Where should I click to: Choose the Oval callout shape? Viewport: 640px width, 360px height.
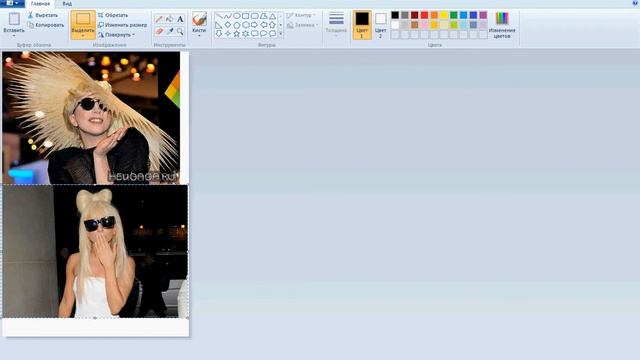(264, 34)
